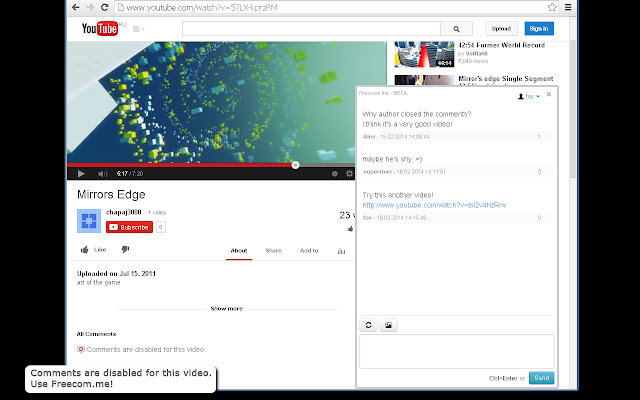Image resolution: width=640 pixels, height=400 pixels.
Task: Click the Sign in button
Action: click(539, 29)
